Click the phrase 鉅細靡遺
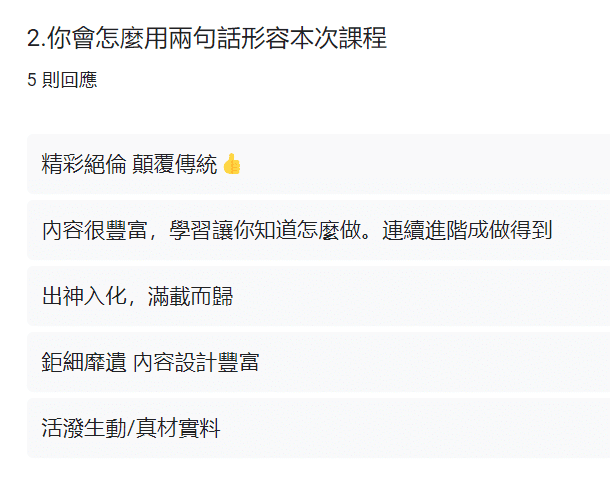The image size is (610, 488). click(84, 362)
